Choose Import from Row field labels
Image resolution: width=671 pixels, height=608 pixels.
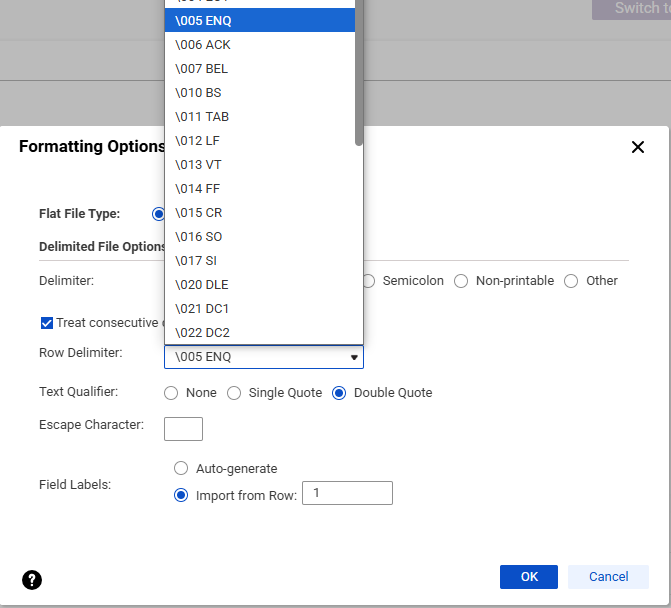181,495
